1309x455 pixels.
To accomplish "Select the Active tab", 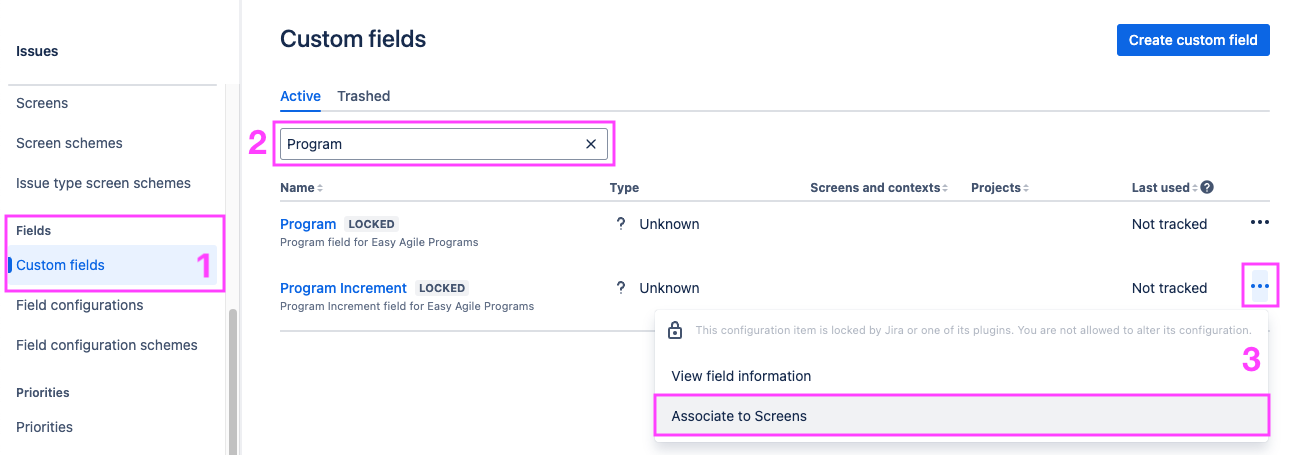I will click(x=300, y=96).
